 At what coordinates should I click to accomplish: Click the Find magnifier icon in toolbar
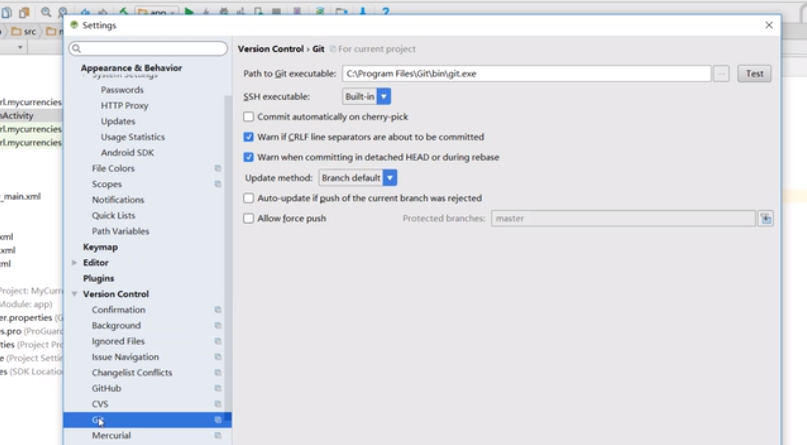[46, 12]
